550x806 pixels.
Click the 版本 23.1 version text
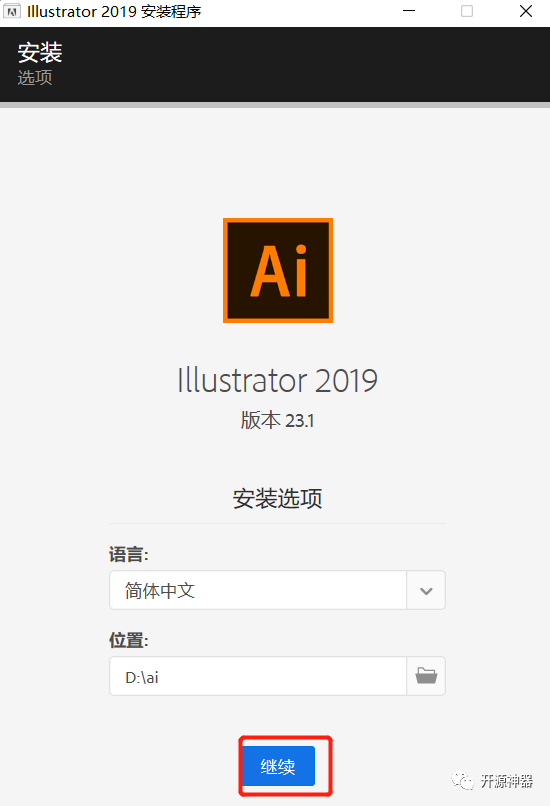coord(278,420)
